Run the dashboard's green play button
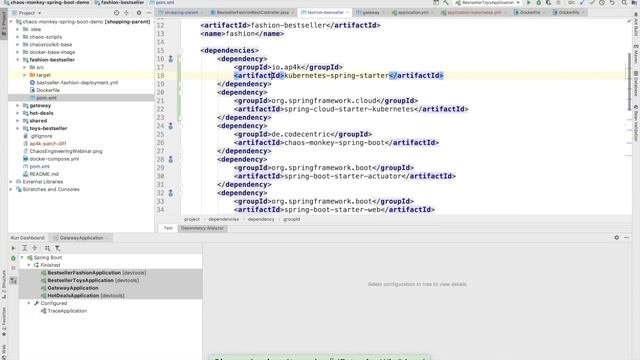The width and height of the screenshot is (640, 360). click(13, 248)
